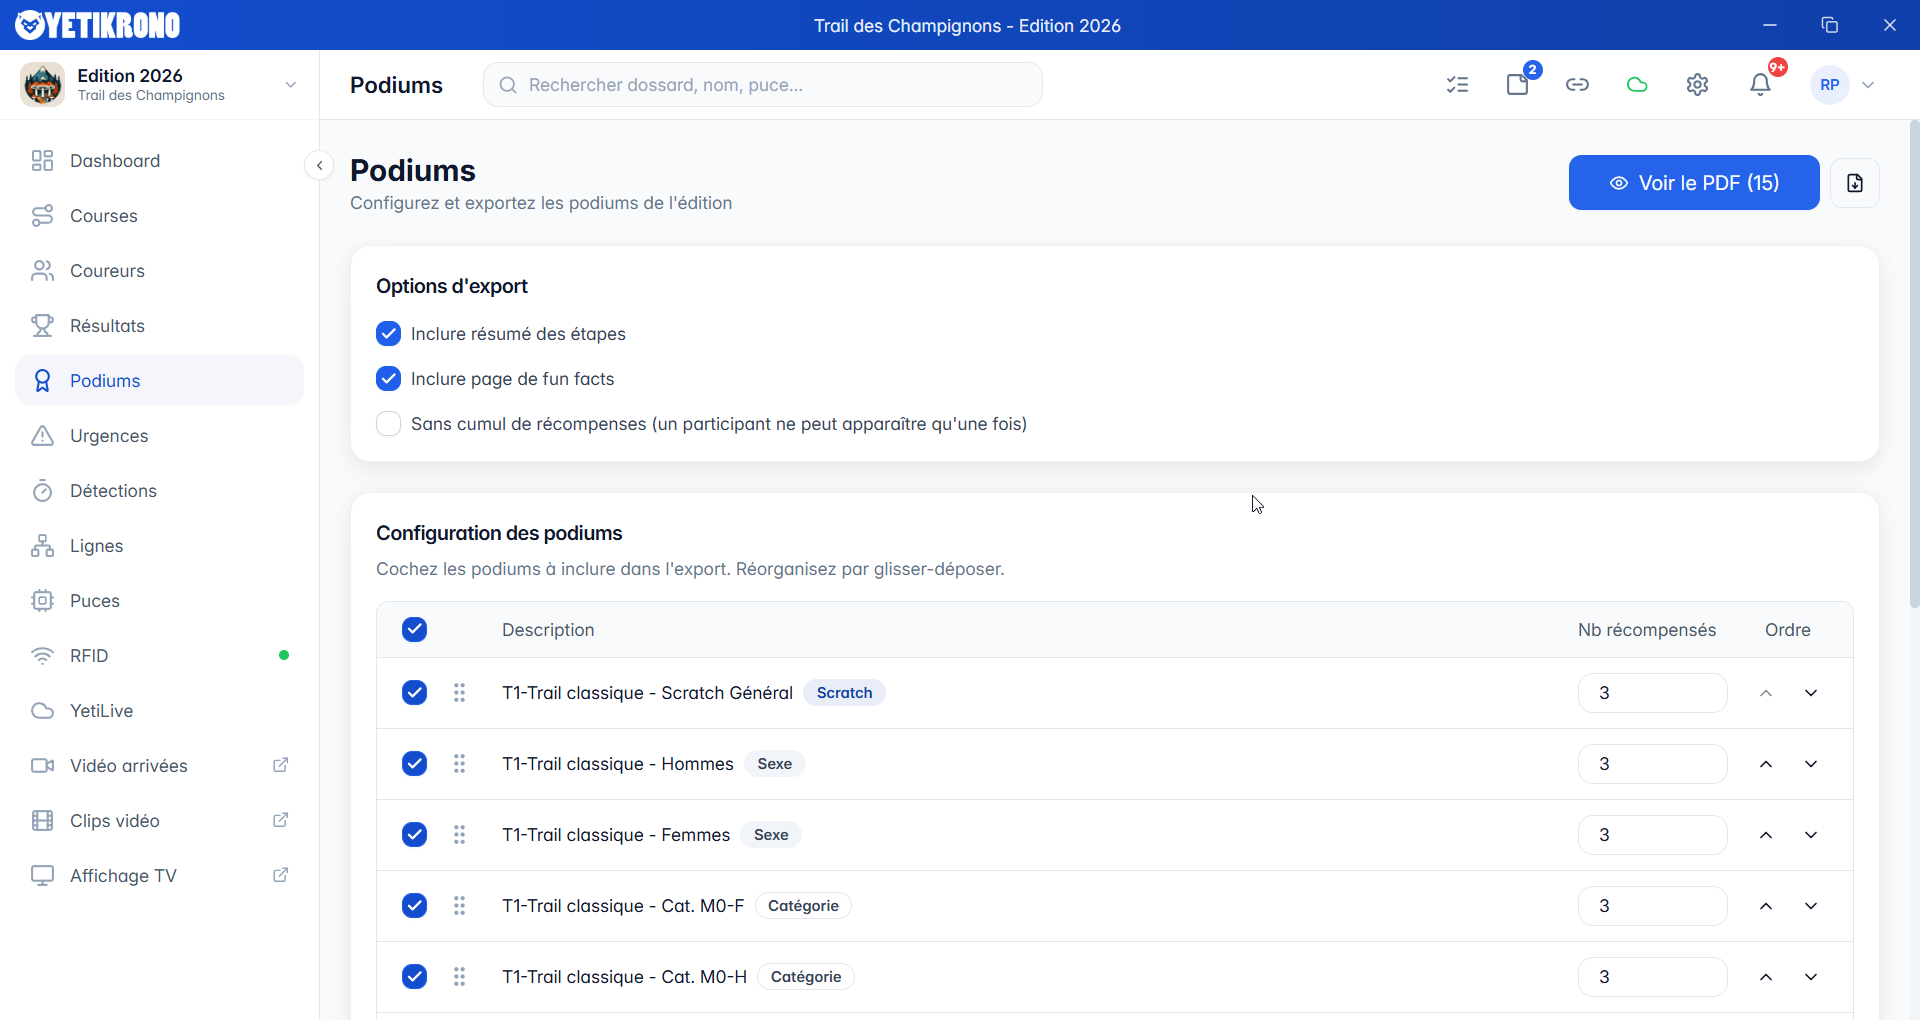This screenshot has width=1920, height=1020.
Task: Click the Voir le PDF (15) button
Action: tap(1693, 183)
